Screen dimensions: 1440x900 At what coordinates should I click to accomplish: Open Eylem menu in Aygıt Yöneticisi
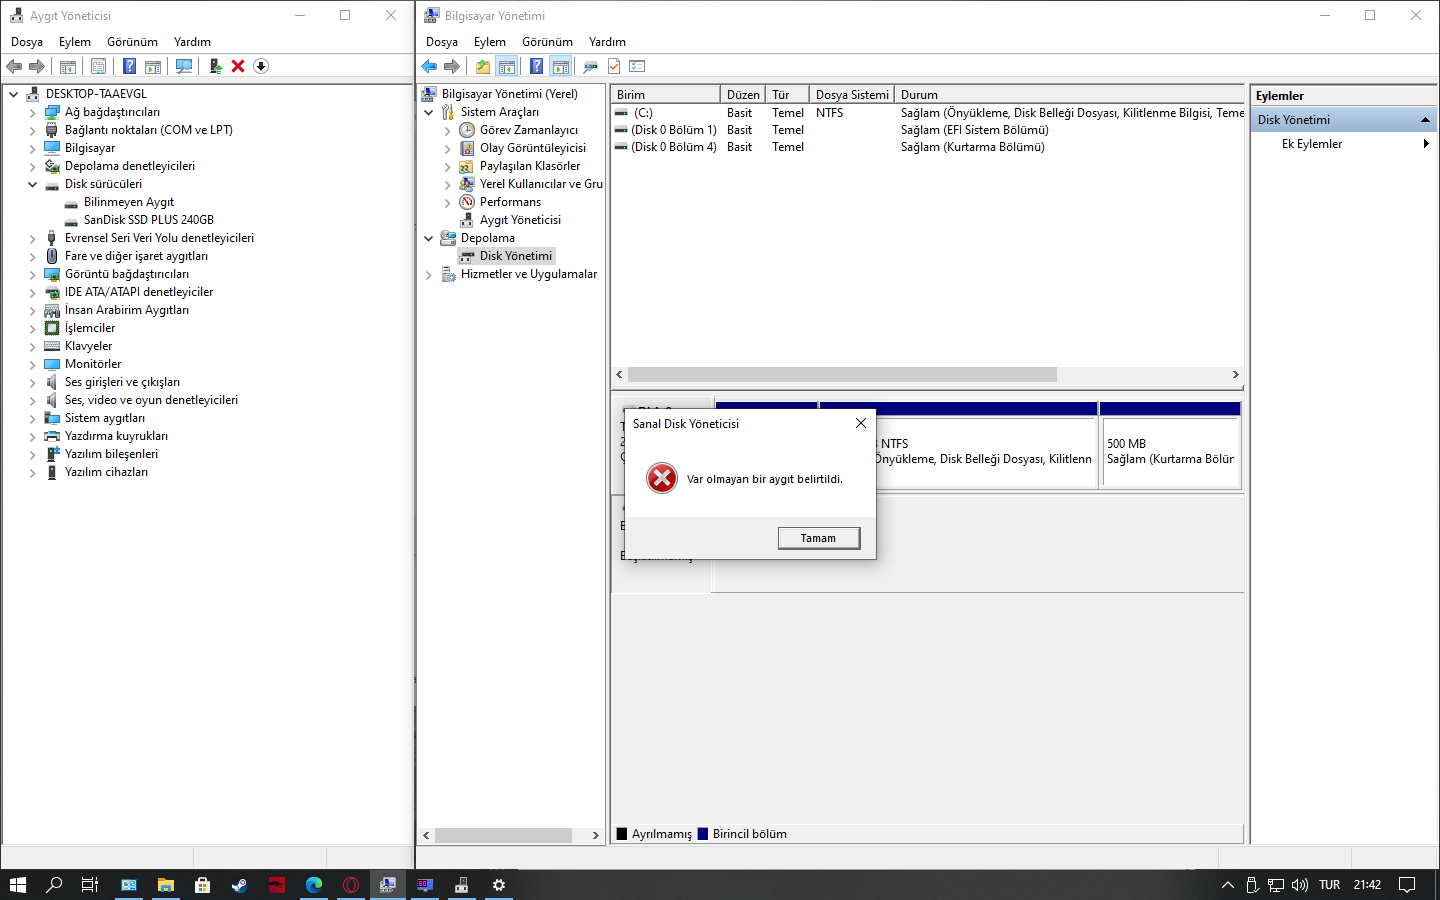point(75,42)
